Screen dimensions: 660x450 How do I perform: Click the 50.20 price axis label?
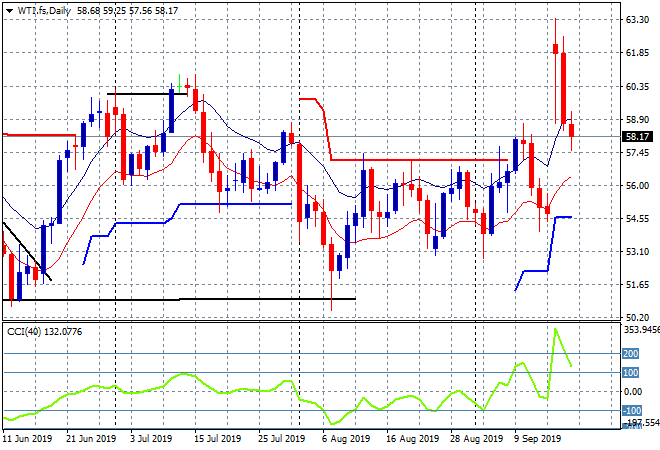point(637,317)
